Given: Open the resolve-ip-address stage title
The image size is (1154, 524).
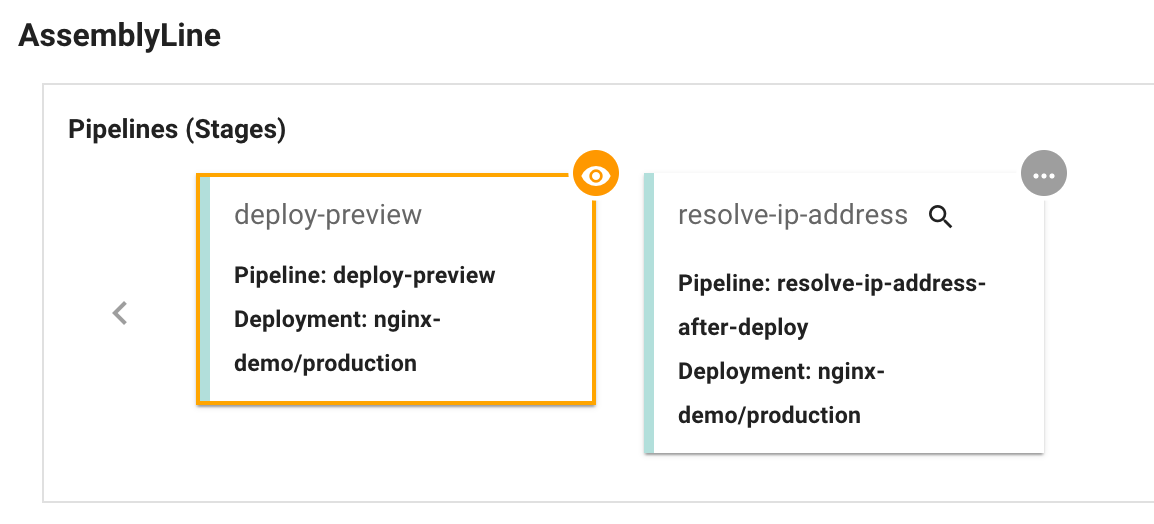Looking at the screenshot, I should pos(792,215).
